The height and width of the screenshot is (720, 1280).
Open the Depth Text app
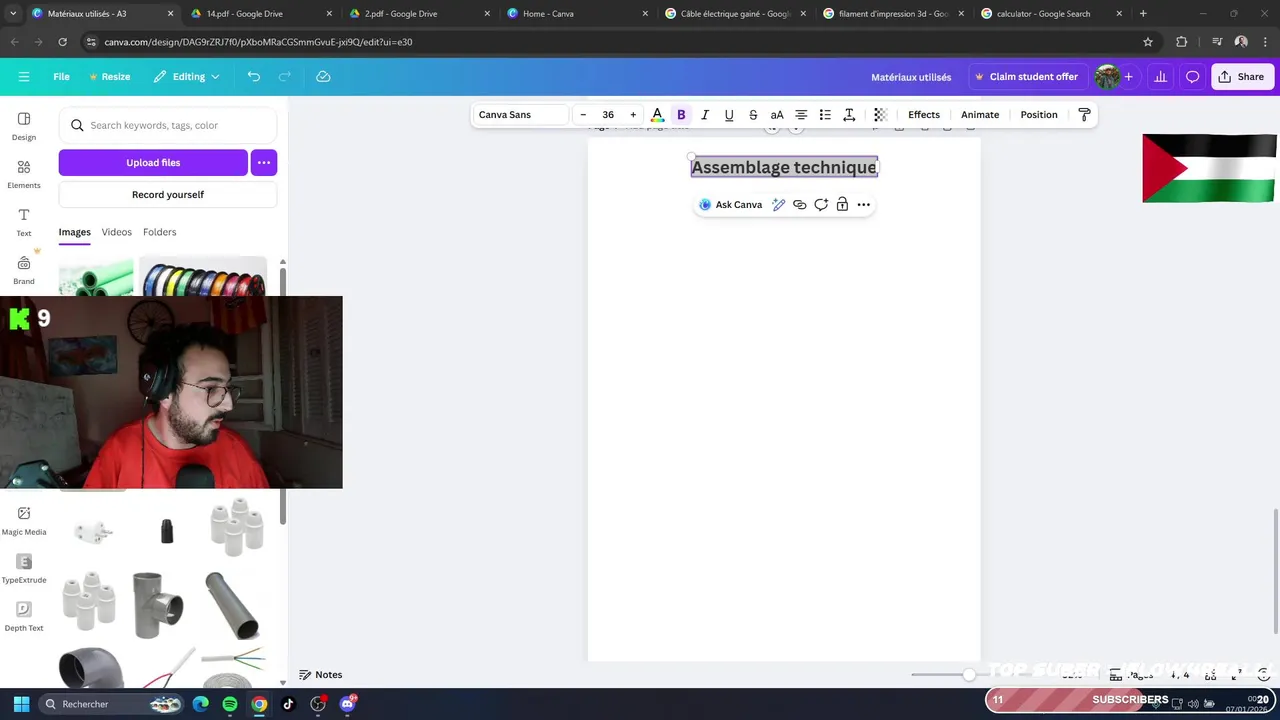(x=24, y=616)
